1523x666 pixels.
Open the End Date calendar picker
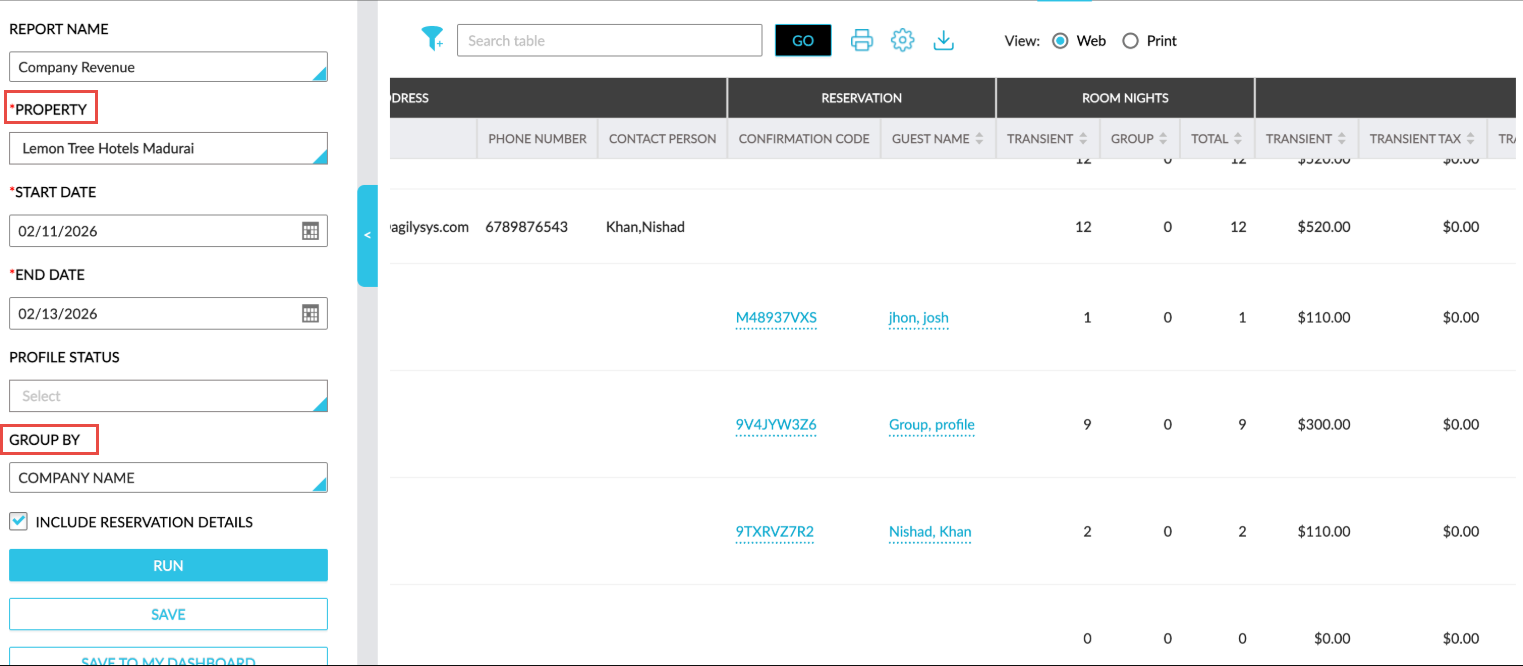[x=310, y=314]
